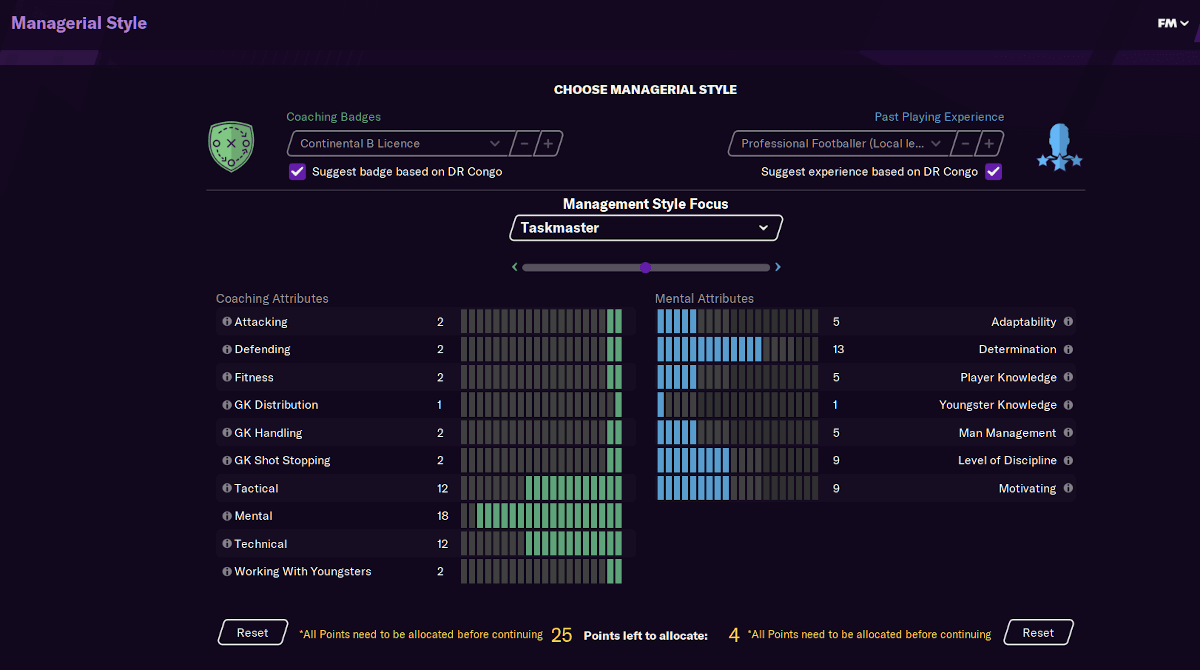Open the Coaching Badges dropdown
1200x670 pixels.
(x=401, y=144)
